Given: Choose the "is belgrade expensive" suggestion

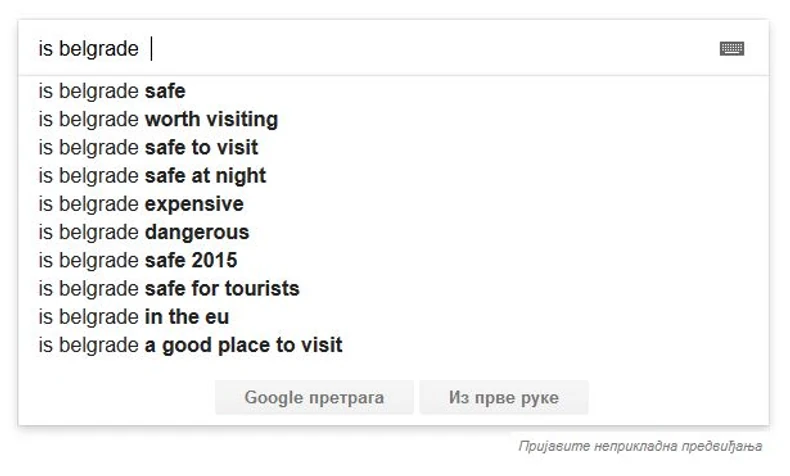Looking at the screenshot, I should tap(141, 204).
